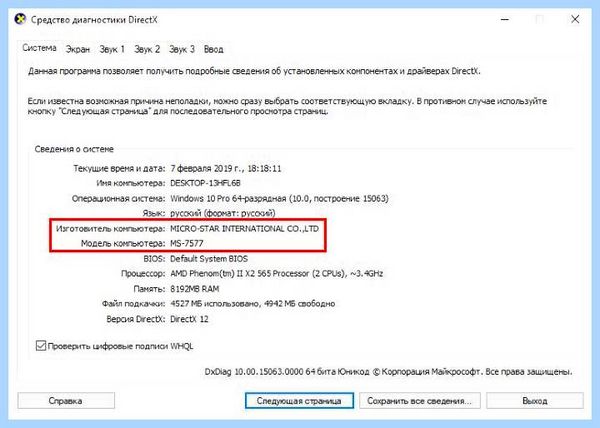Click the Справка button
Image resolution: width=600 pixels, height=428 pixels.
66,400
